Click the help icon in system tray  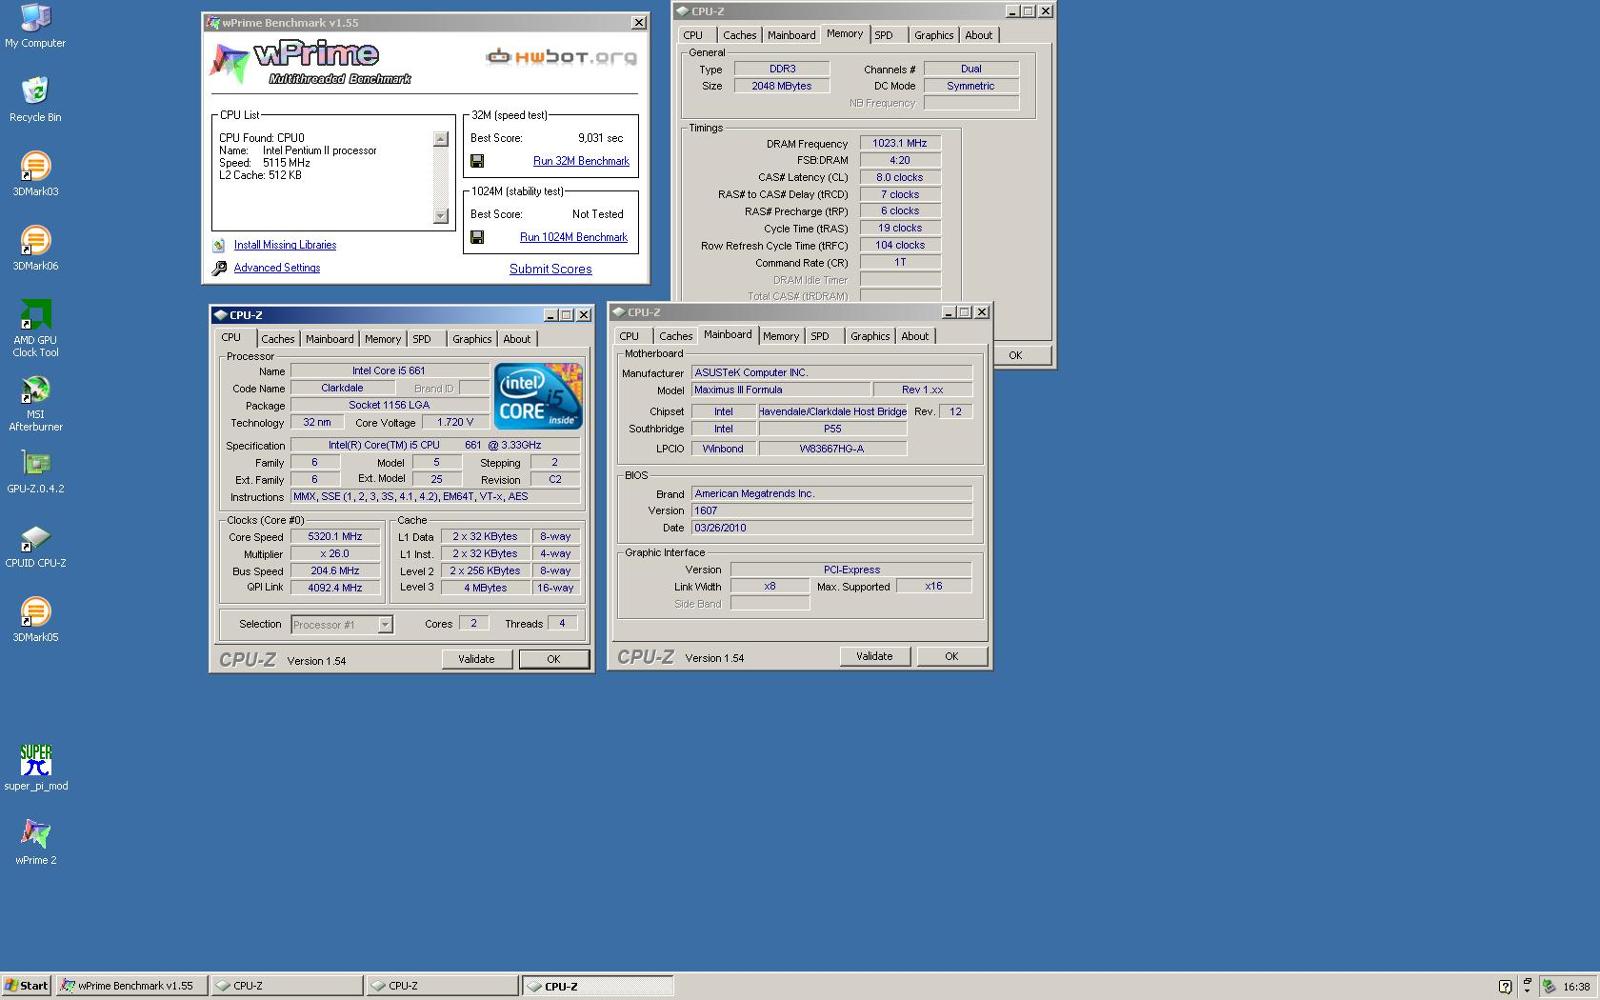[1505, 986]
